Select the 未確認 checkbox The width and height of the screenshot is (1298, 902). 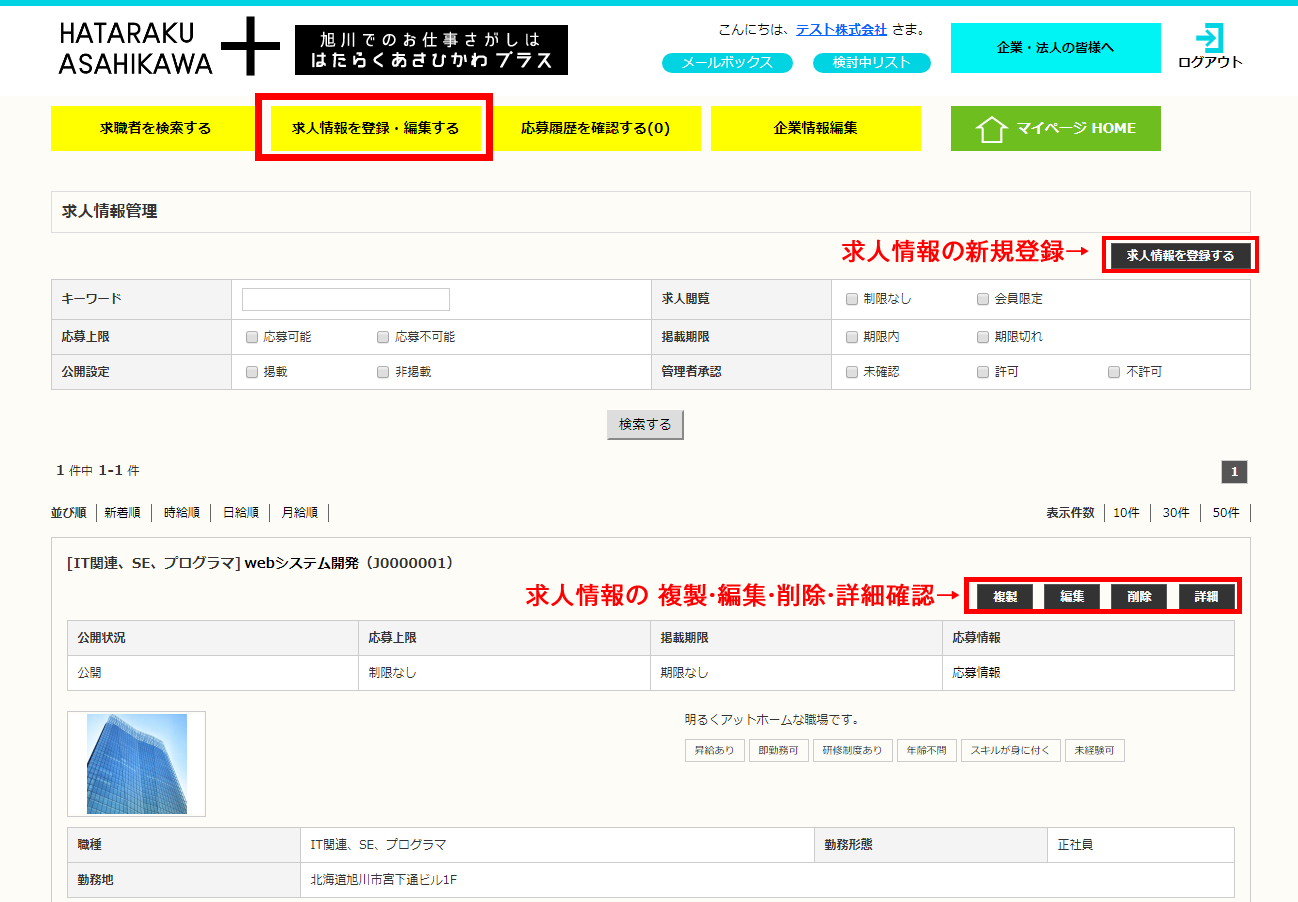851,372
